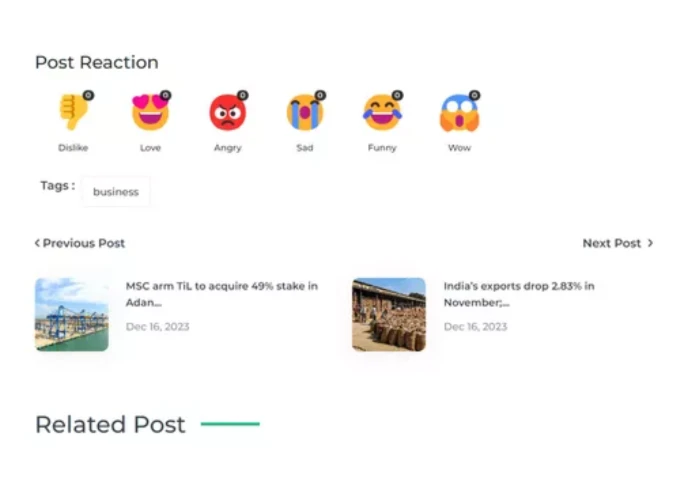Screen dimensions: 688x499
Task: Go to Next Post link
Action: (611, 243)
